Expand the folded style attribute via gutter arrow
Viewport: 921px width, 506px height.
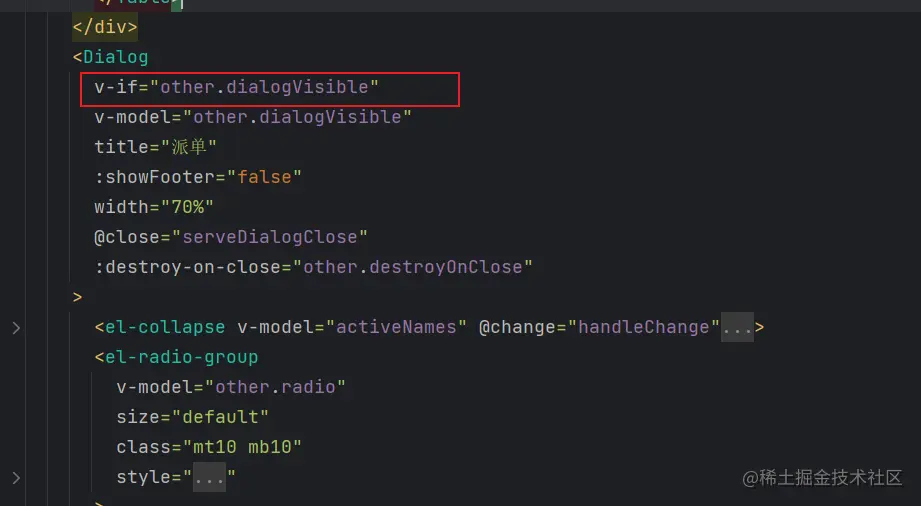click(x=16, y=478)
